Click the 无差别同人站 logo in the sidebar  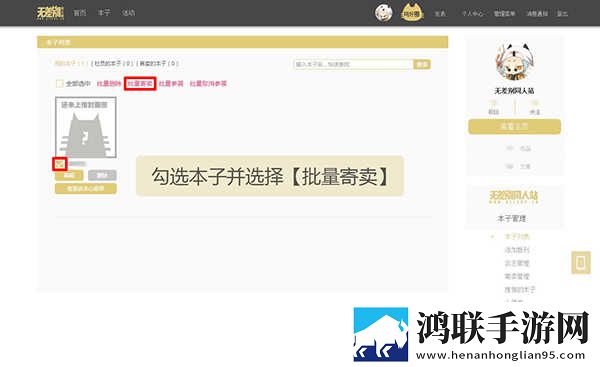pyautogui.click(x=514, y=197)
